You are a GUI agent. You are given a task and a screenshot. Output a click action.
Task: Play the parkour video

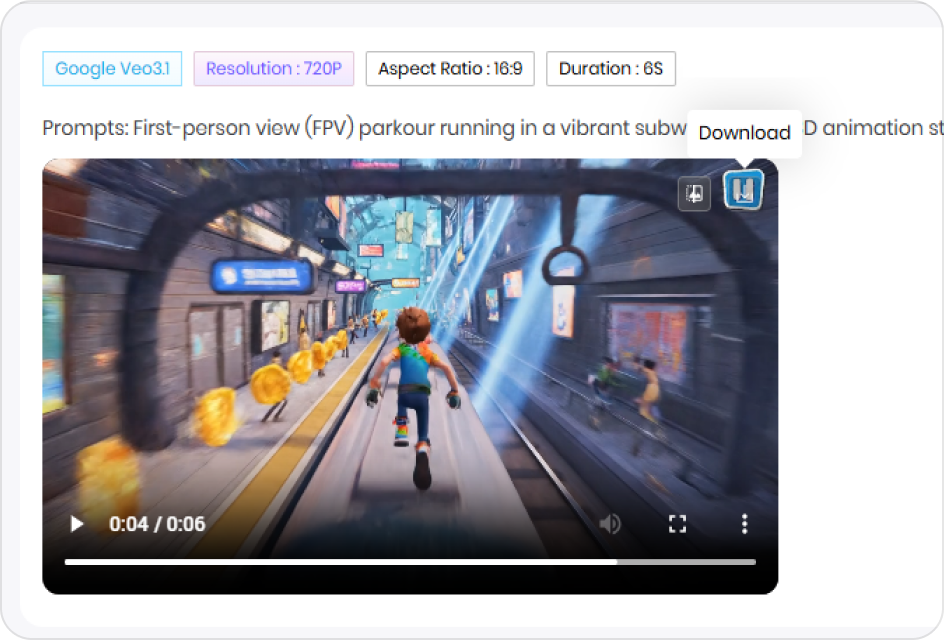pos(76,523)
